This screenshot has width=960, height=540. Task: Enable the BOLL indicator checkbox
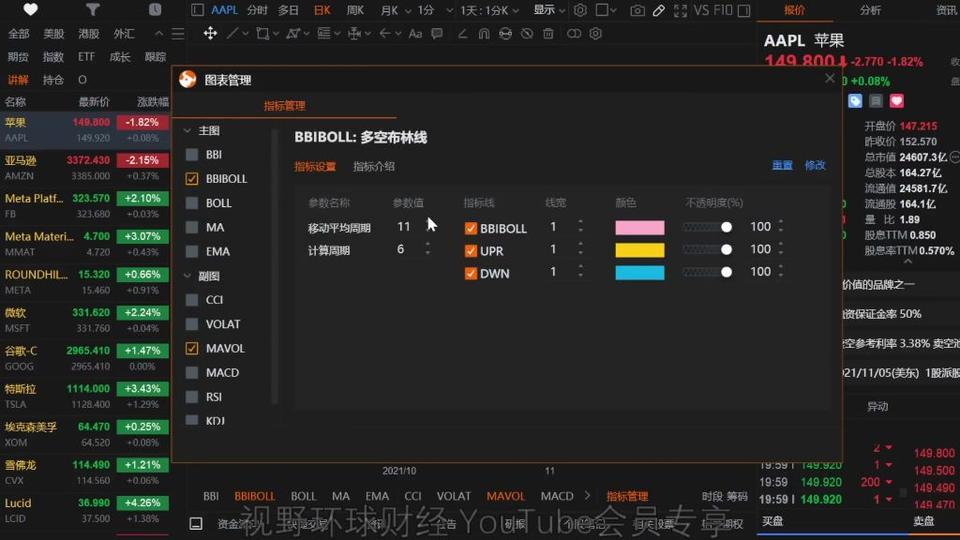pos(192,203)
